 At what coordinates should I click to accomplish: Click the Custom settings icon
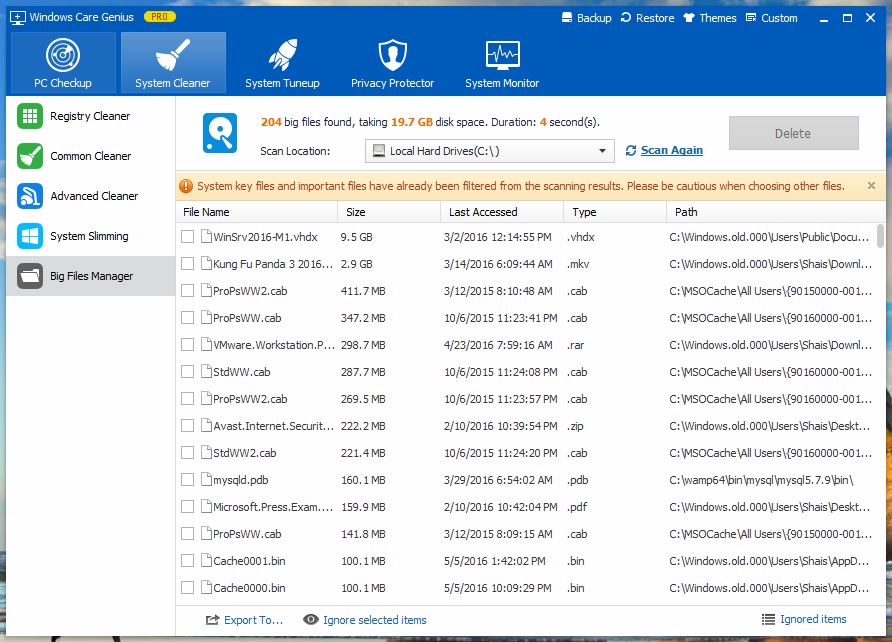(751, 17)
